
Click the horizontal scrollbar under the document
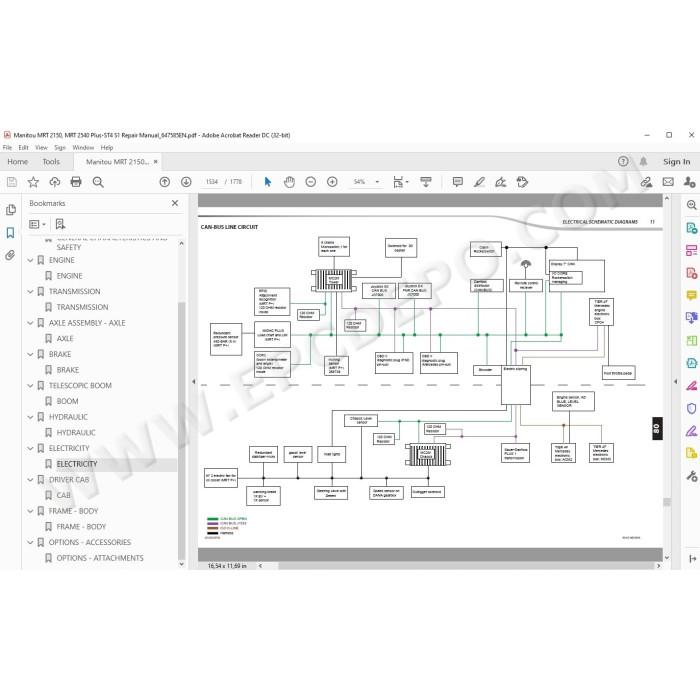tap(466, 566)
